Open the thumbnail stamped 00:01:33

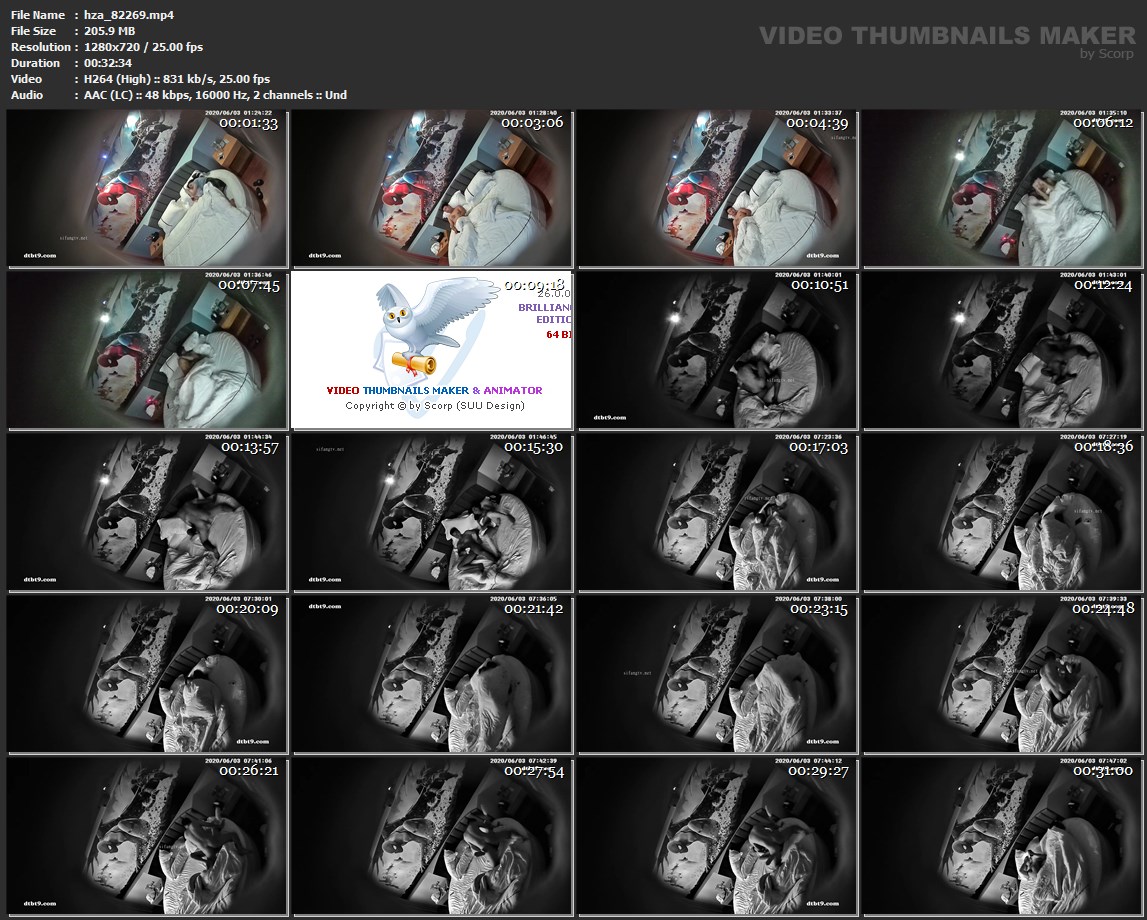(147, 189)
